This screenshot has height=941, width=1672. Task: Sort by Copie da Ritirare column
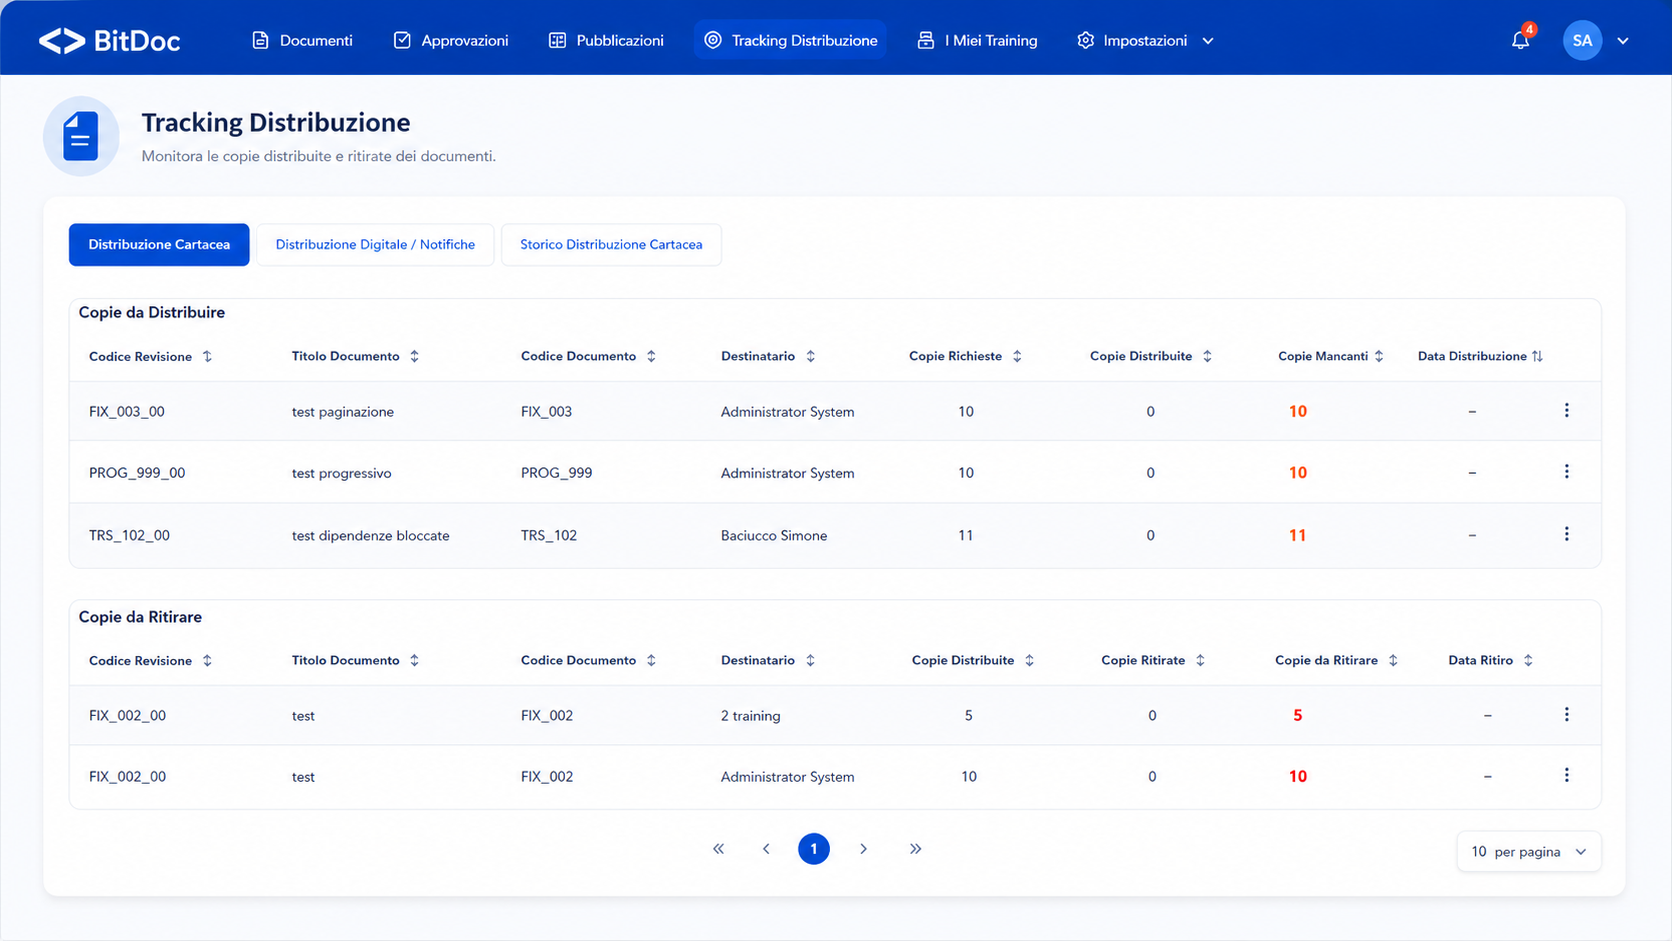pyautogui.click(x=1393, y=661)
